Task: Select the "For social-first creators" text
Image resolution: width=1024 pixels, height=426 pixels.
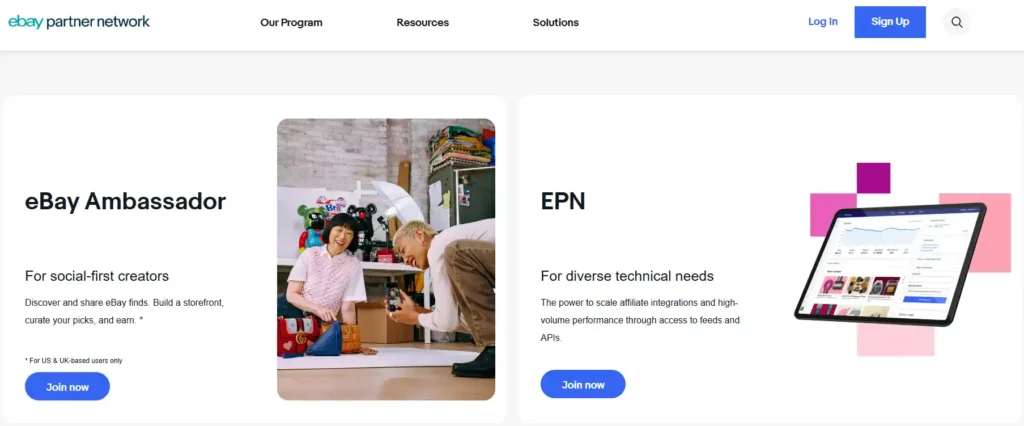Action: tap(97, 276)
